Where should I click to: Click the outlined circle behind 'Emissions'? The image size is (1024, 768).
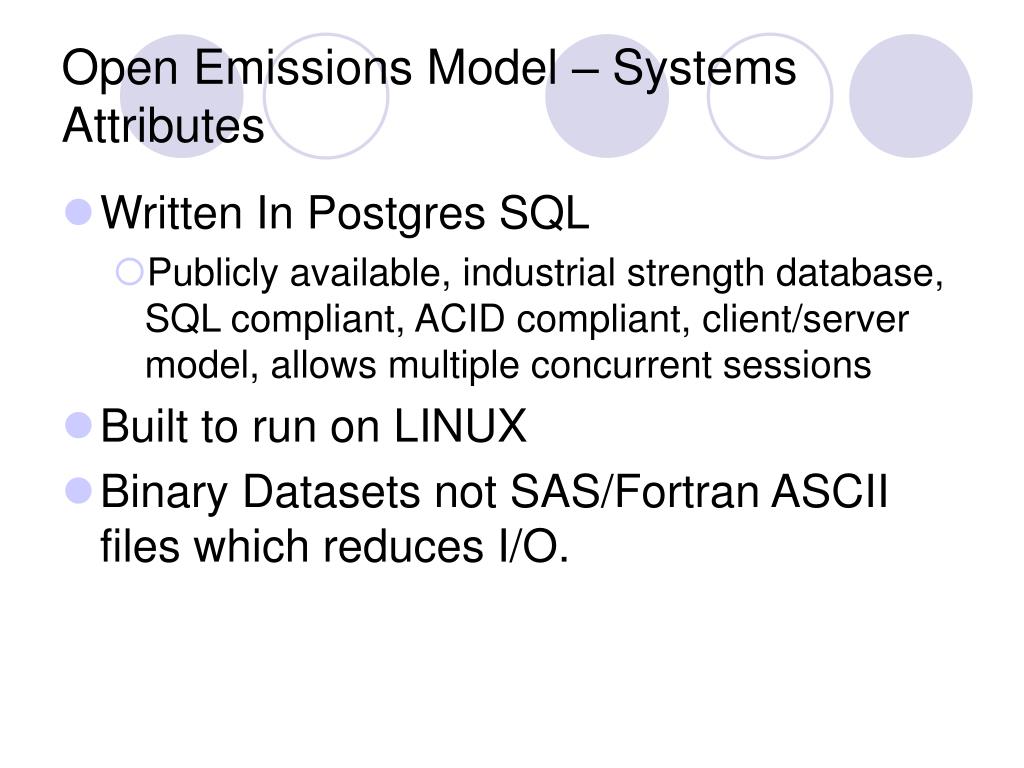click(326, 96)
